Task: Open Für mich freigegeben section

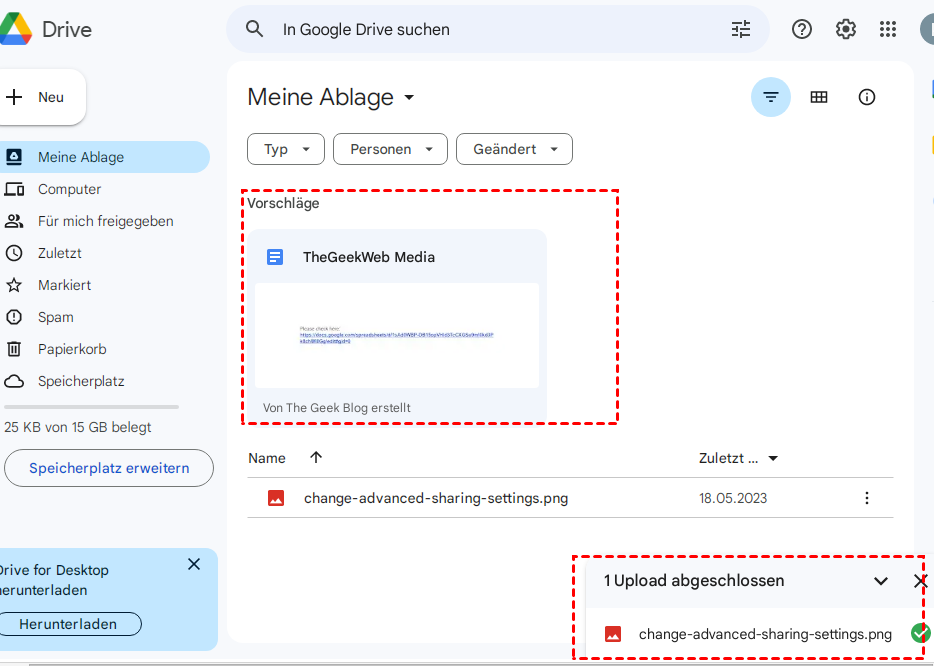Action: click(105, 221)
